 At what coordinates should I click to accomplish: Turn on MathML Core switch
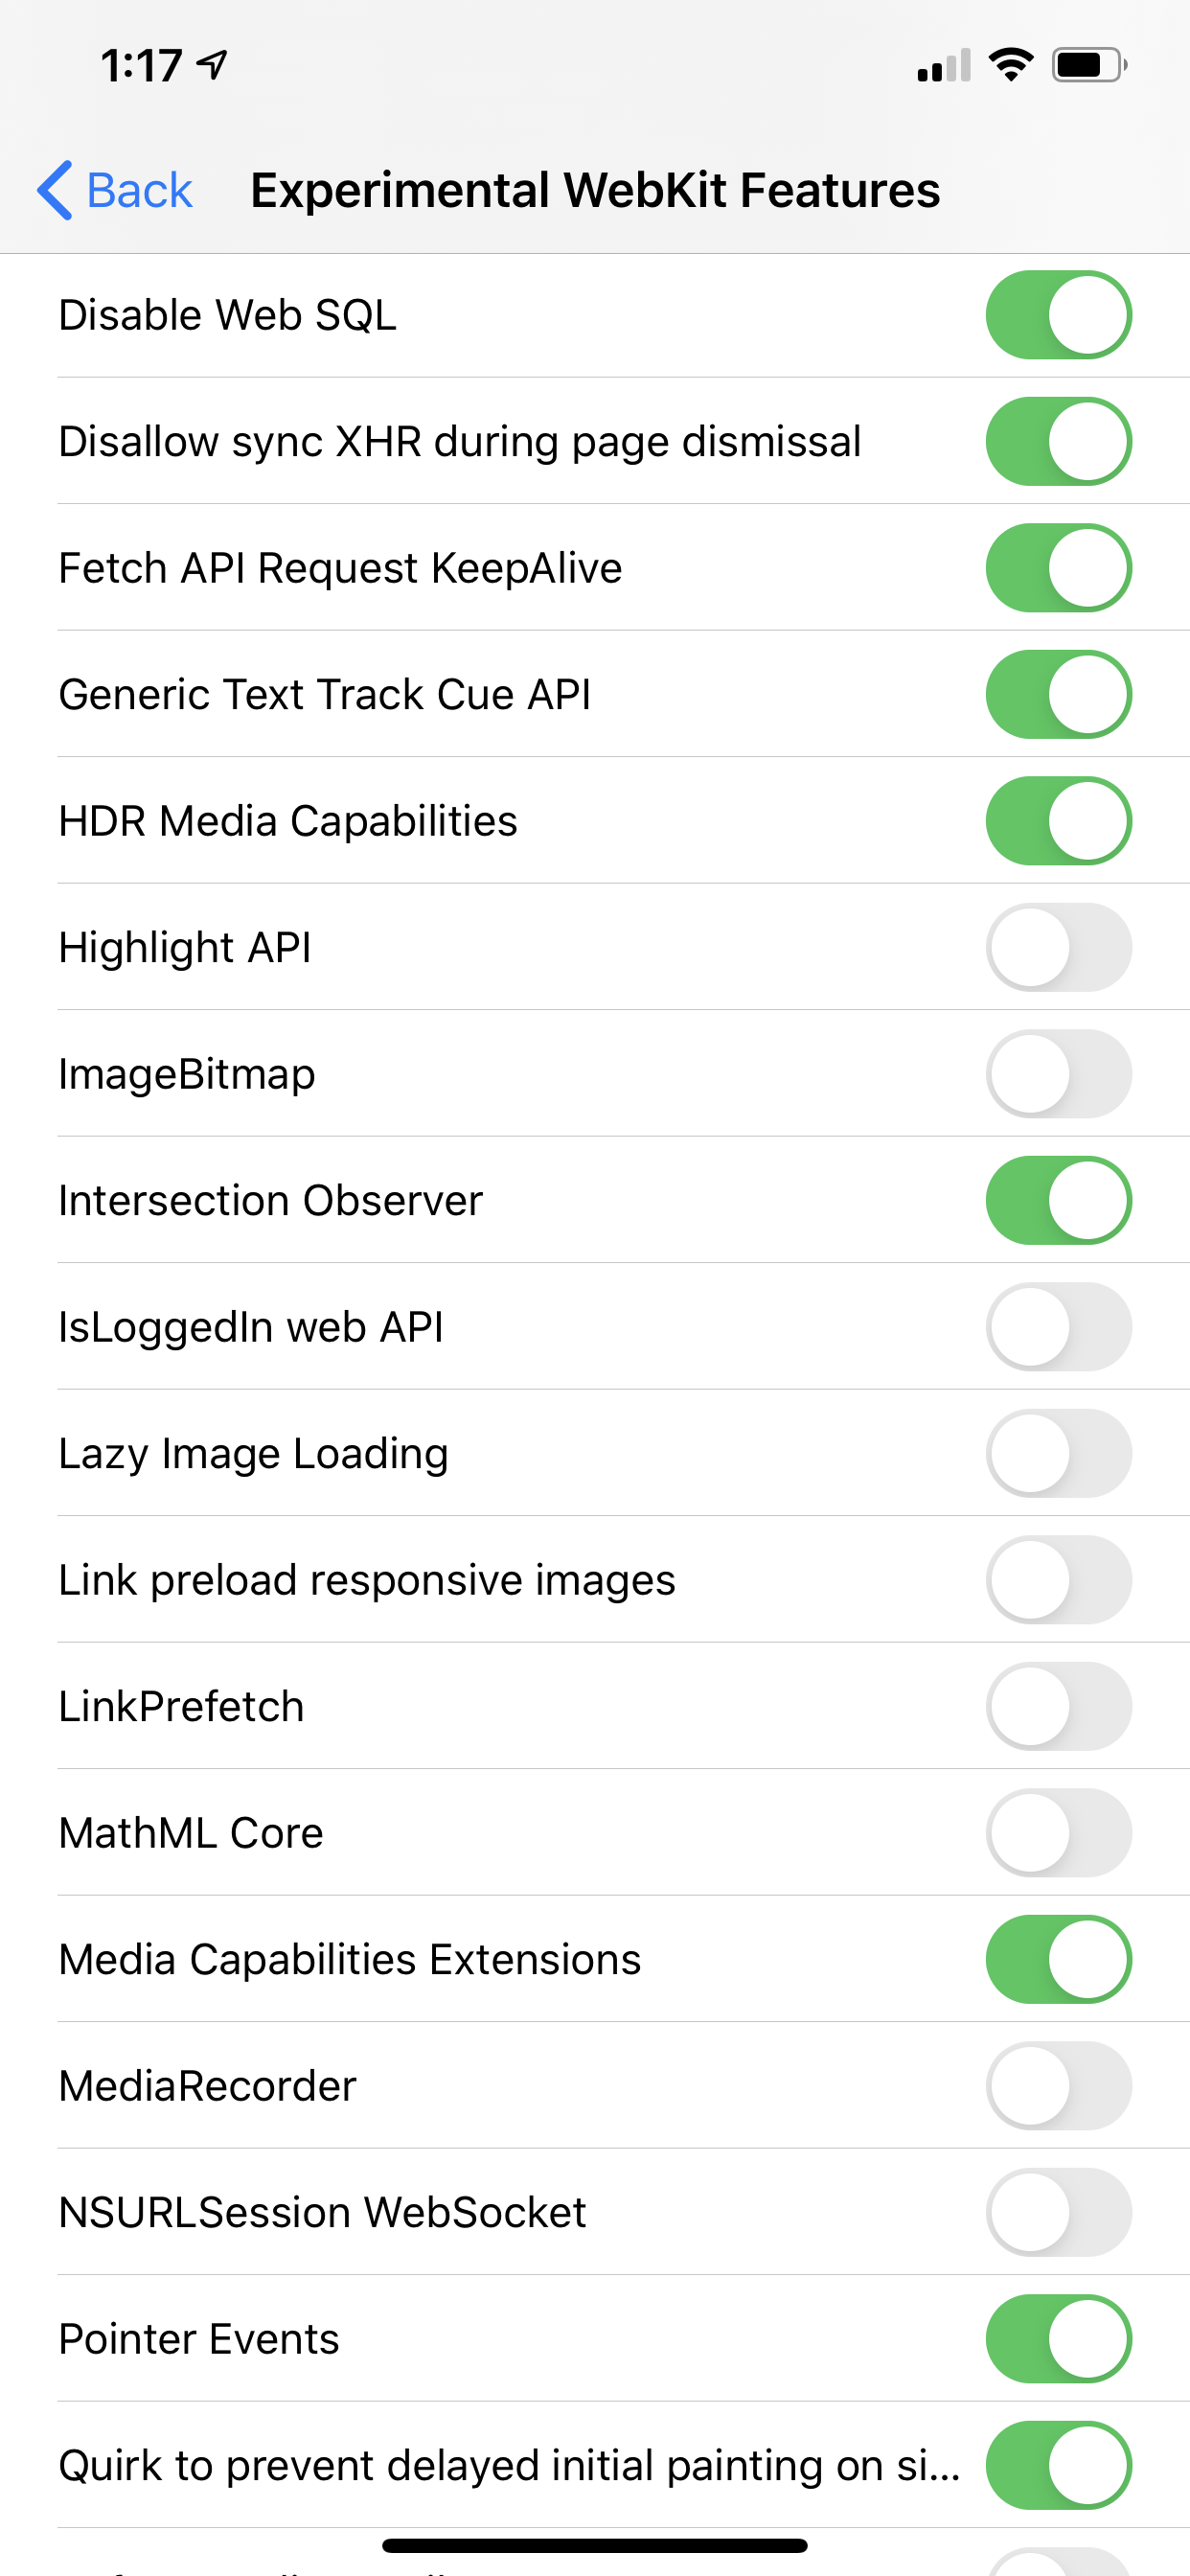pyautogui.click(x=1058, y=1833)
